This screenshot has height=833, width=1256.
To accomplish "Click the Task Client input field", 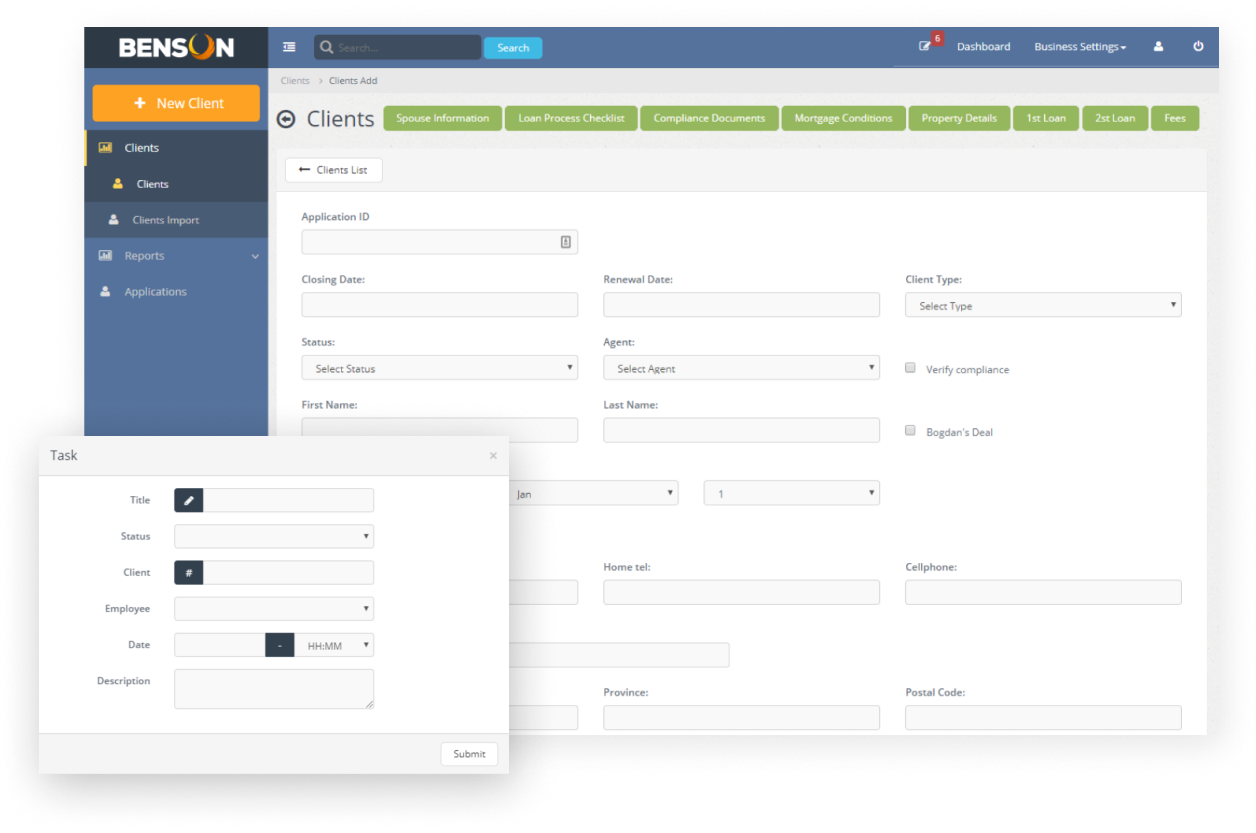I will (x=289, y=573).
